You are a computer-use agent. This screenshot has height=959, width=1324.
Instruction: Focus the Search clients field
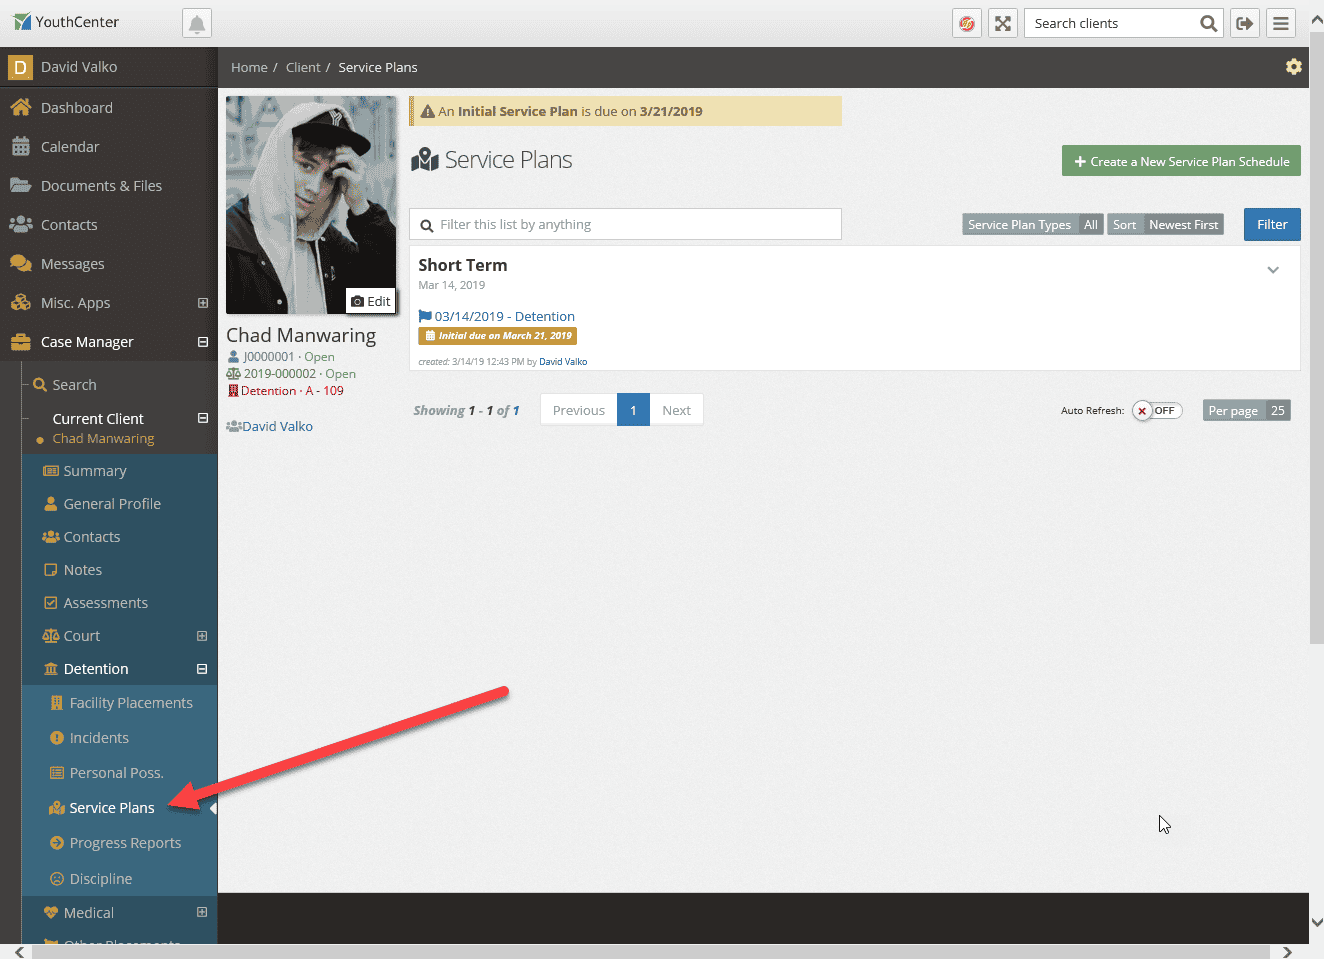pyautogui.click(x=1111, y=23)
